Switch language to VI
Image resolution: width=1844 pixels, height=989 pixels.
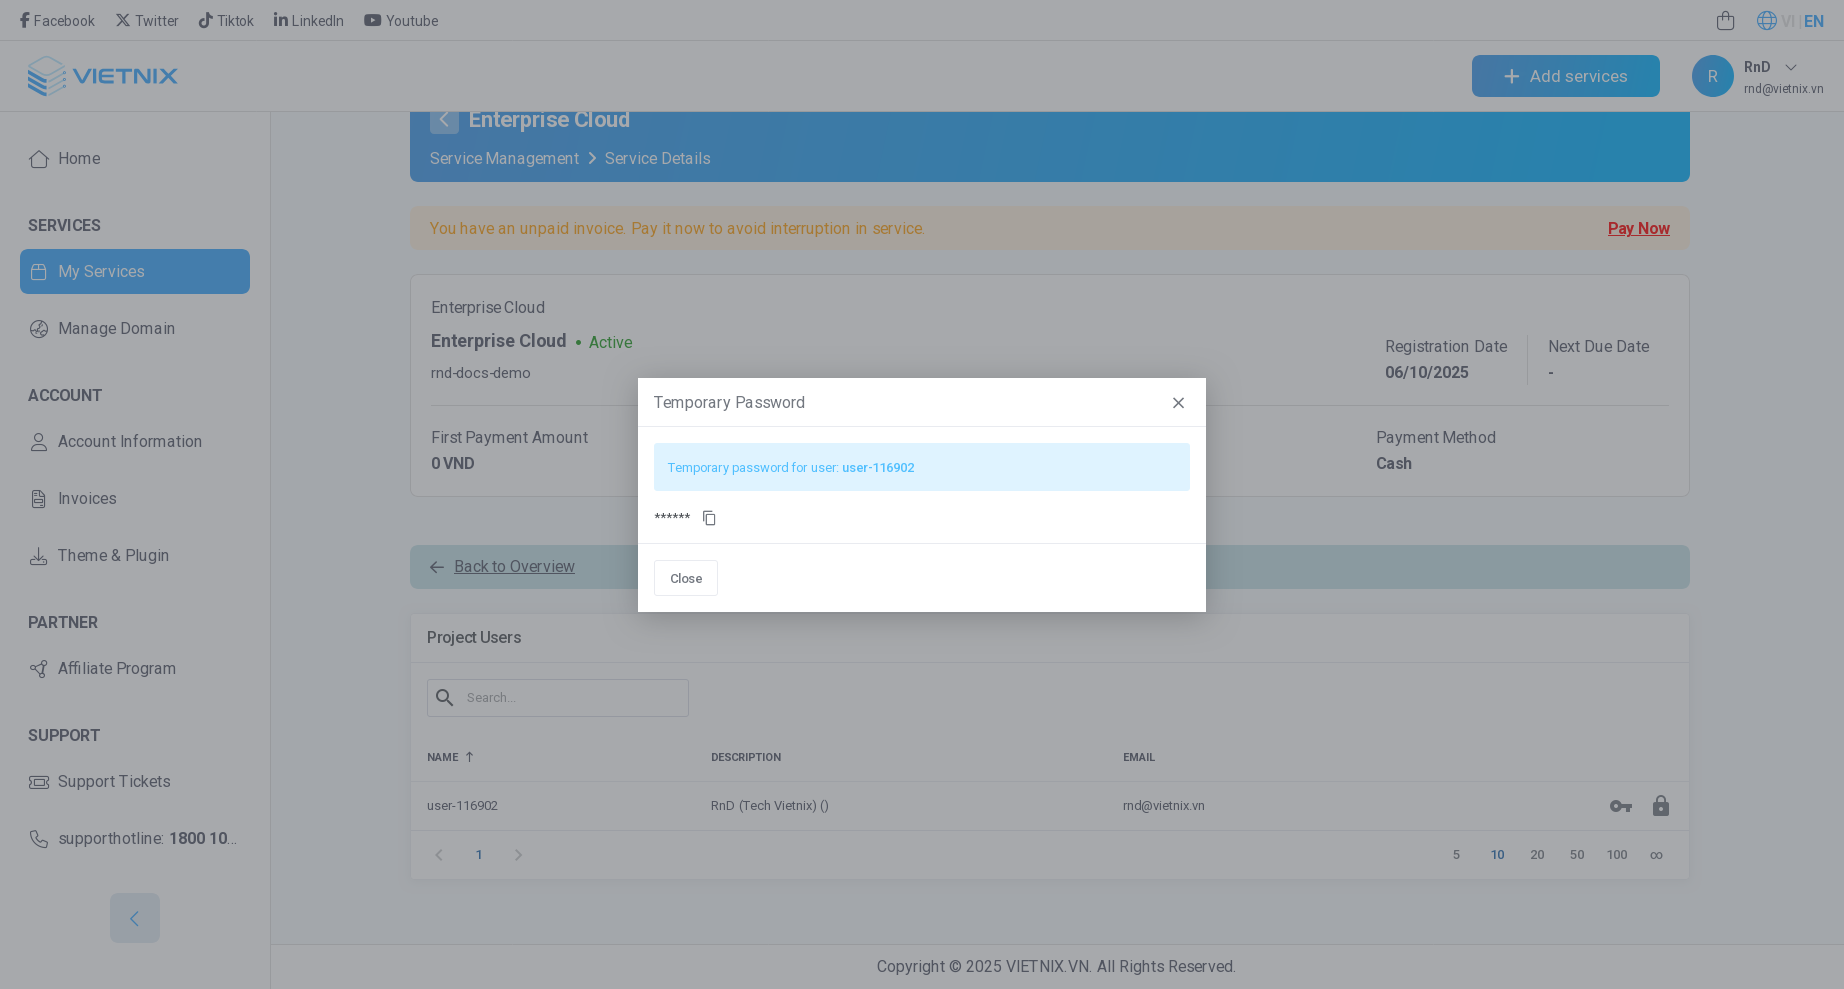pyautogui.click(x=1787, y=21)
